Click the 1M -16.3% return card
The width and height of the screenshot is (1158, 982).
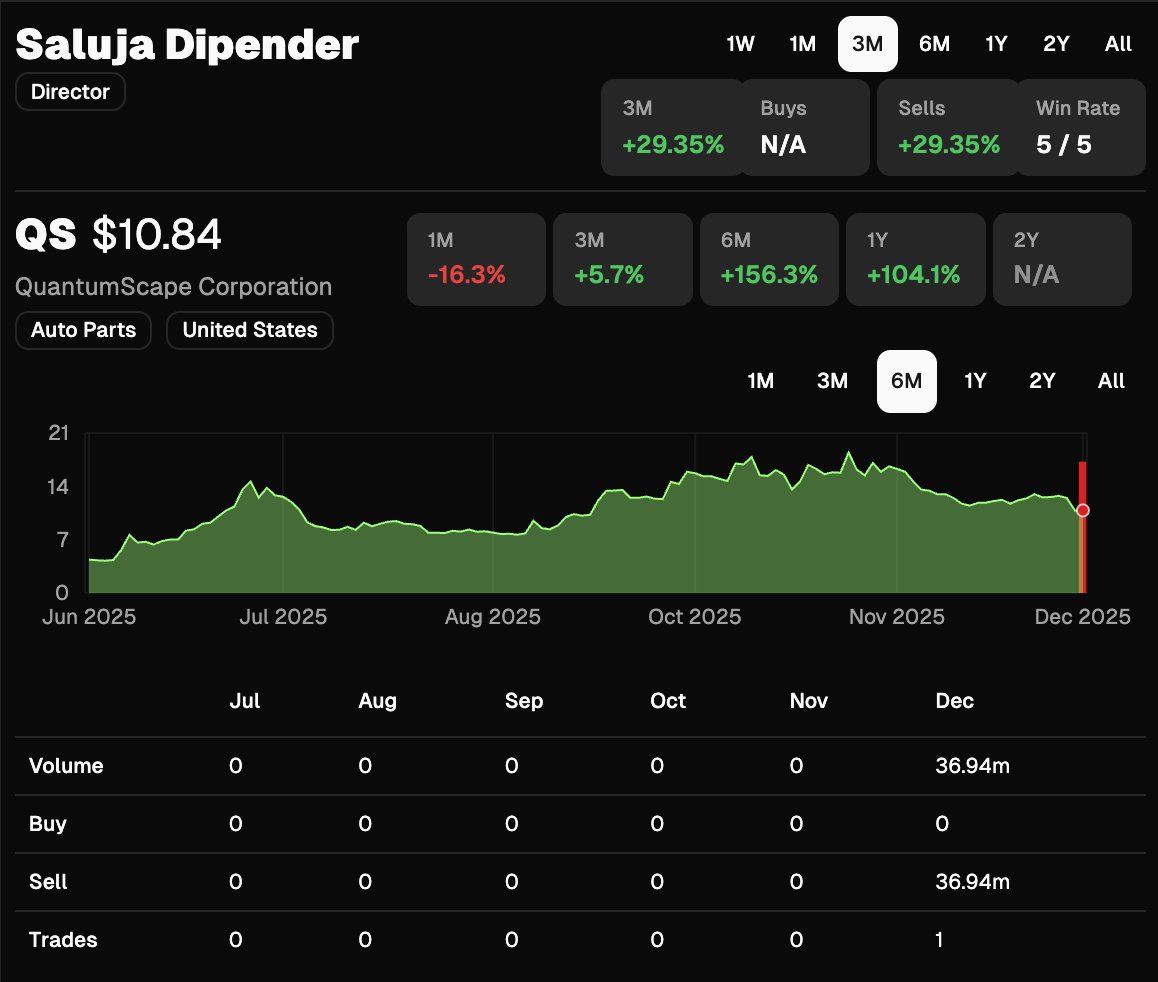(476, 259)
